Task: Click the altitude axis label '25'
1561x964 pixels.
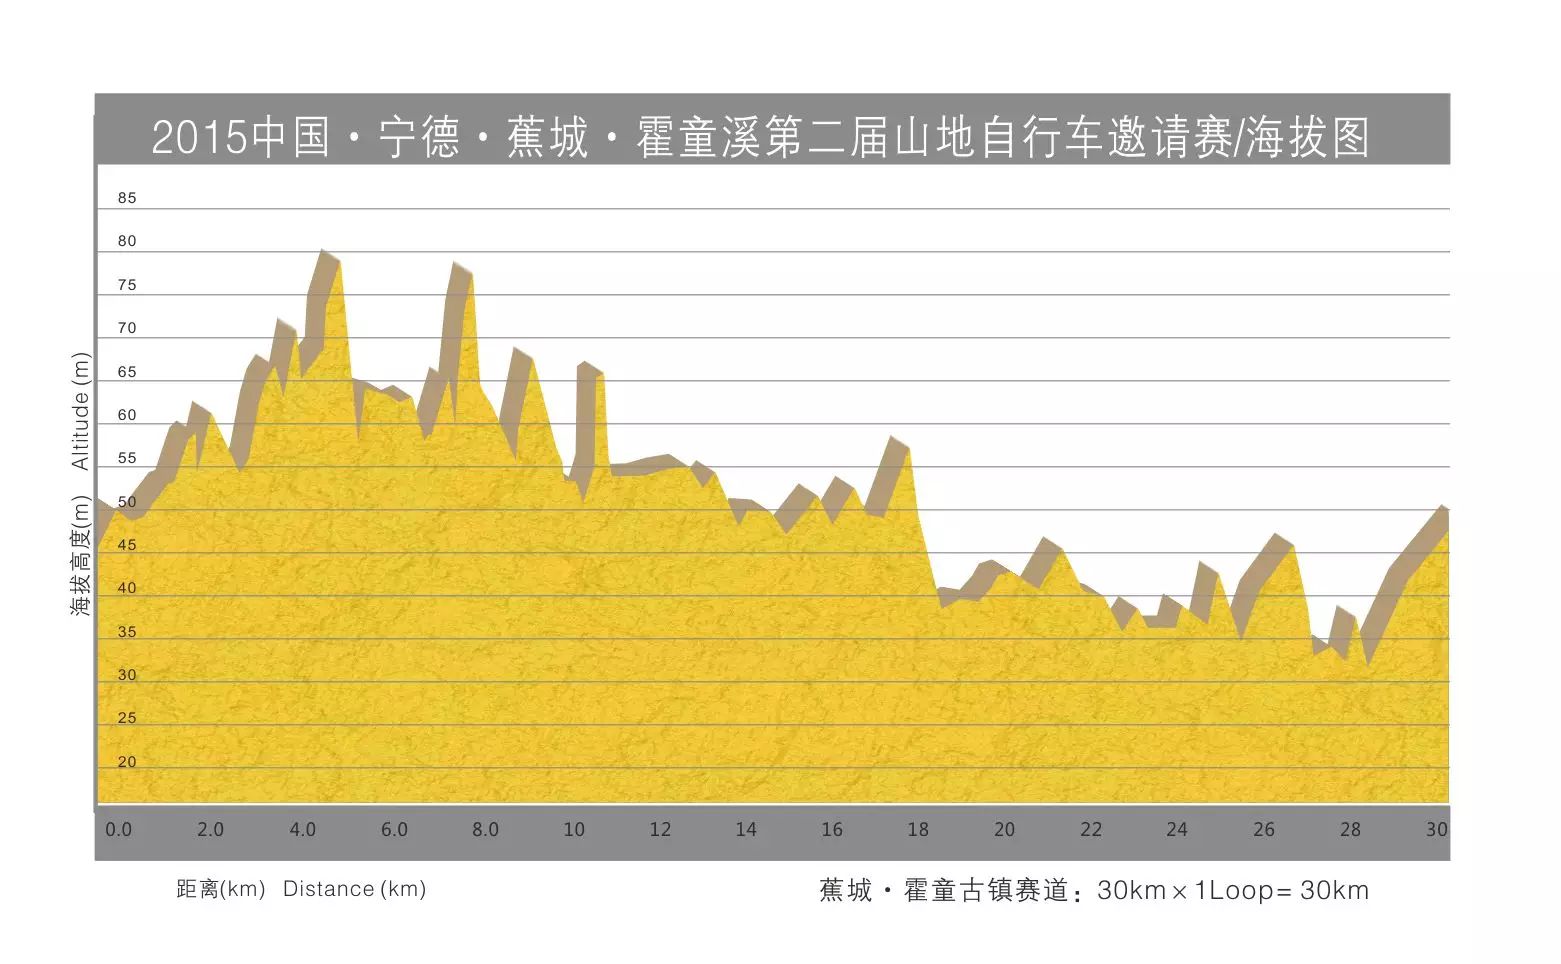Action: point(127,718)
